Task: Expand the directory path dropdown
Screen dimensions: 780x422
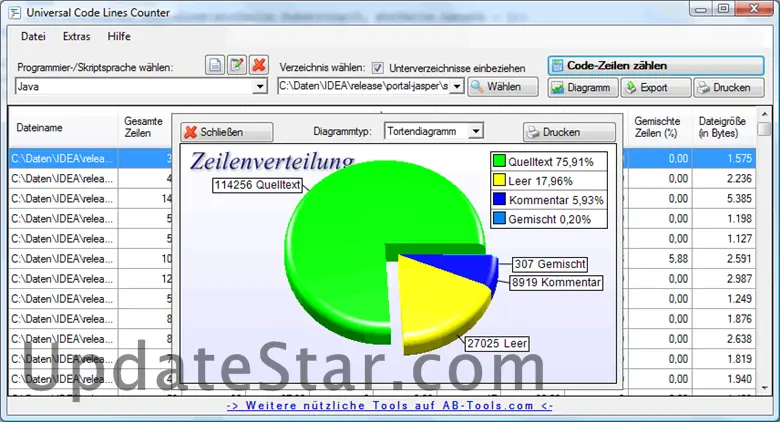Action: point(457,87)
